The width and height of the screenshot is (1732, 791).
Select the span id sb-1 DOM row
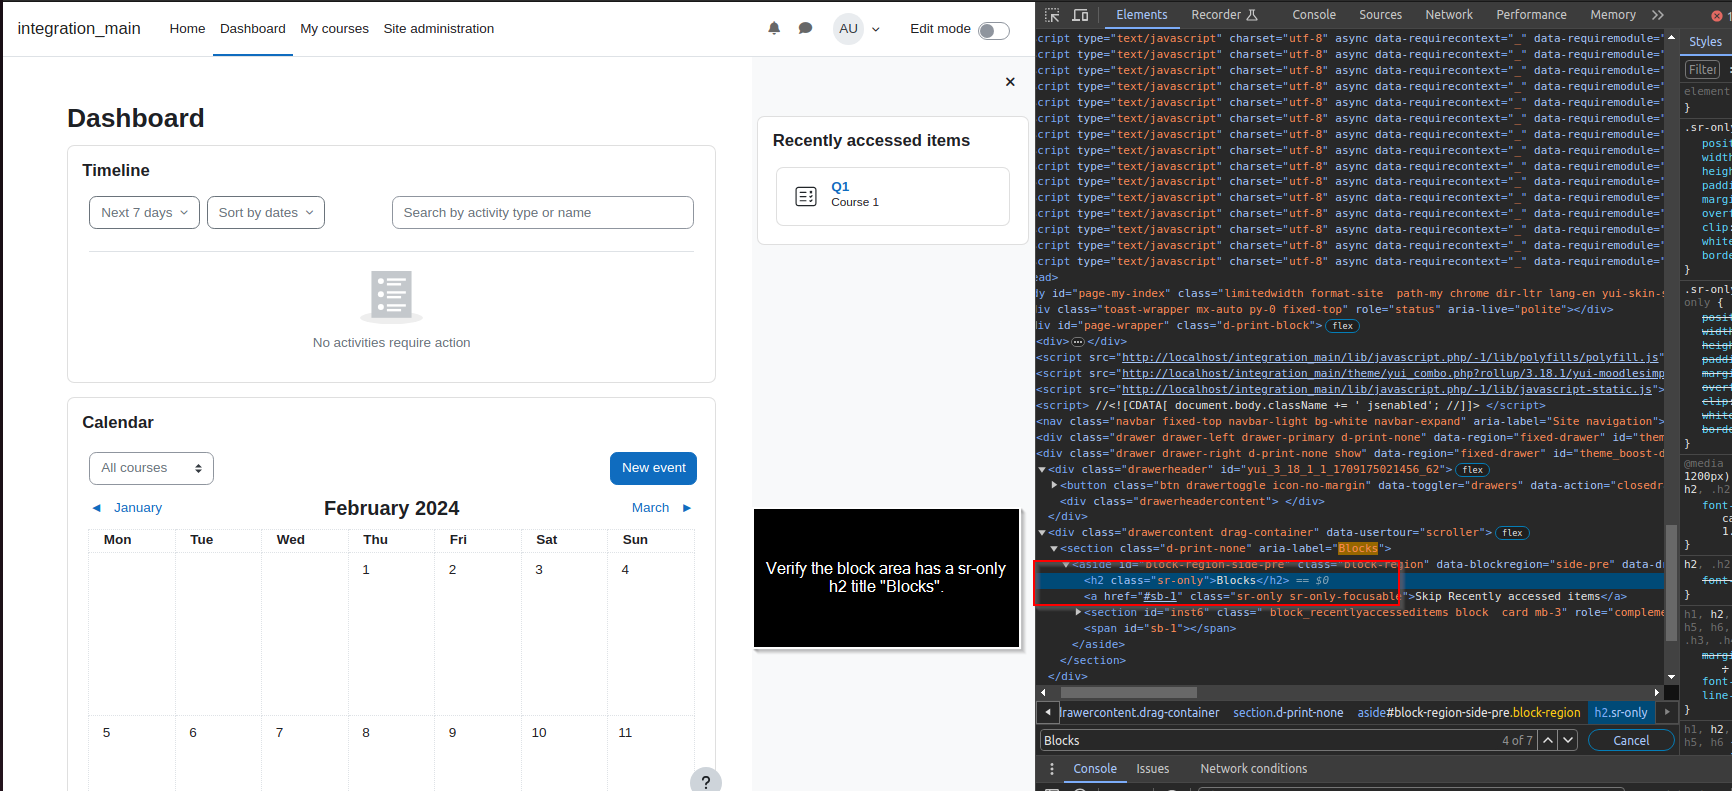coord(1162,628)
